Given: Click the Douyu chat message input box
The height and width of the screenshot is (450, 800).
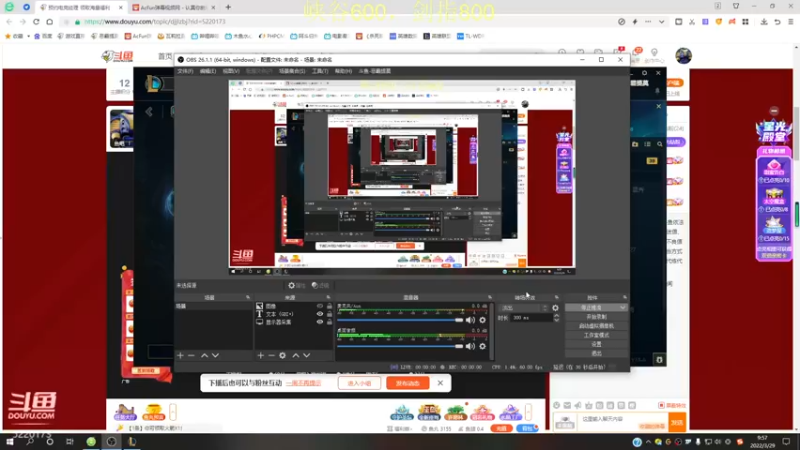Looking at the screenshot, I should tap(610, 422).
